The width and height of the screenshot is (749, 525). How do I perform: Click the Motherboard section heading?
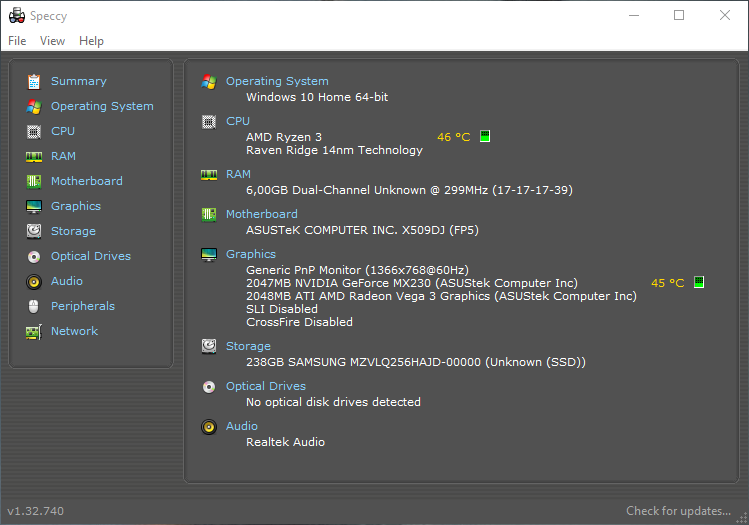click(x=261, y=214)
